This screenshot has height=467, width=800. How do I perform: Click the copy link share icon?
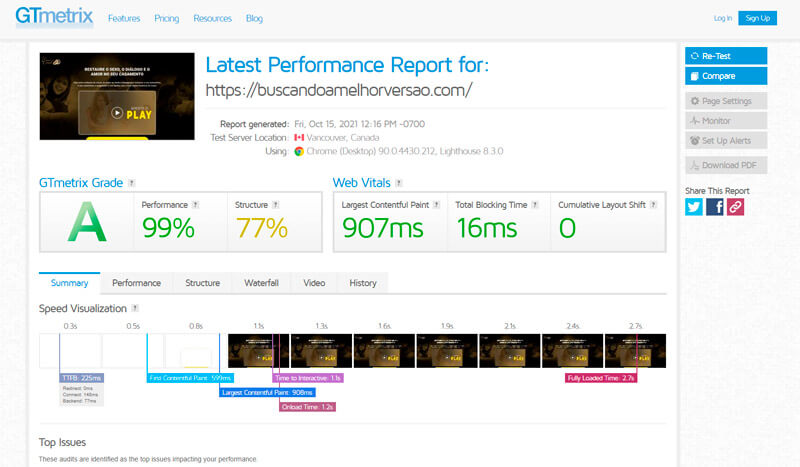pyautogui.click(x=735, y=207)
